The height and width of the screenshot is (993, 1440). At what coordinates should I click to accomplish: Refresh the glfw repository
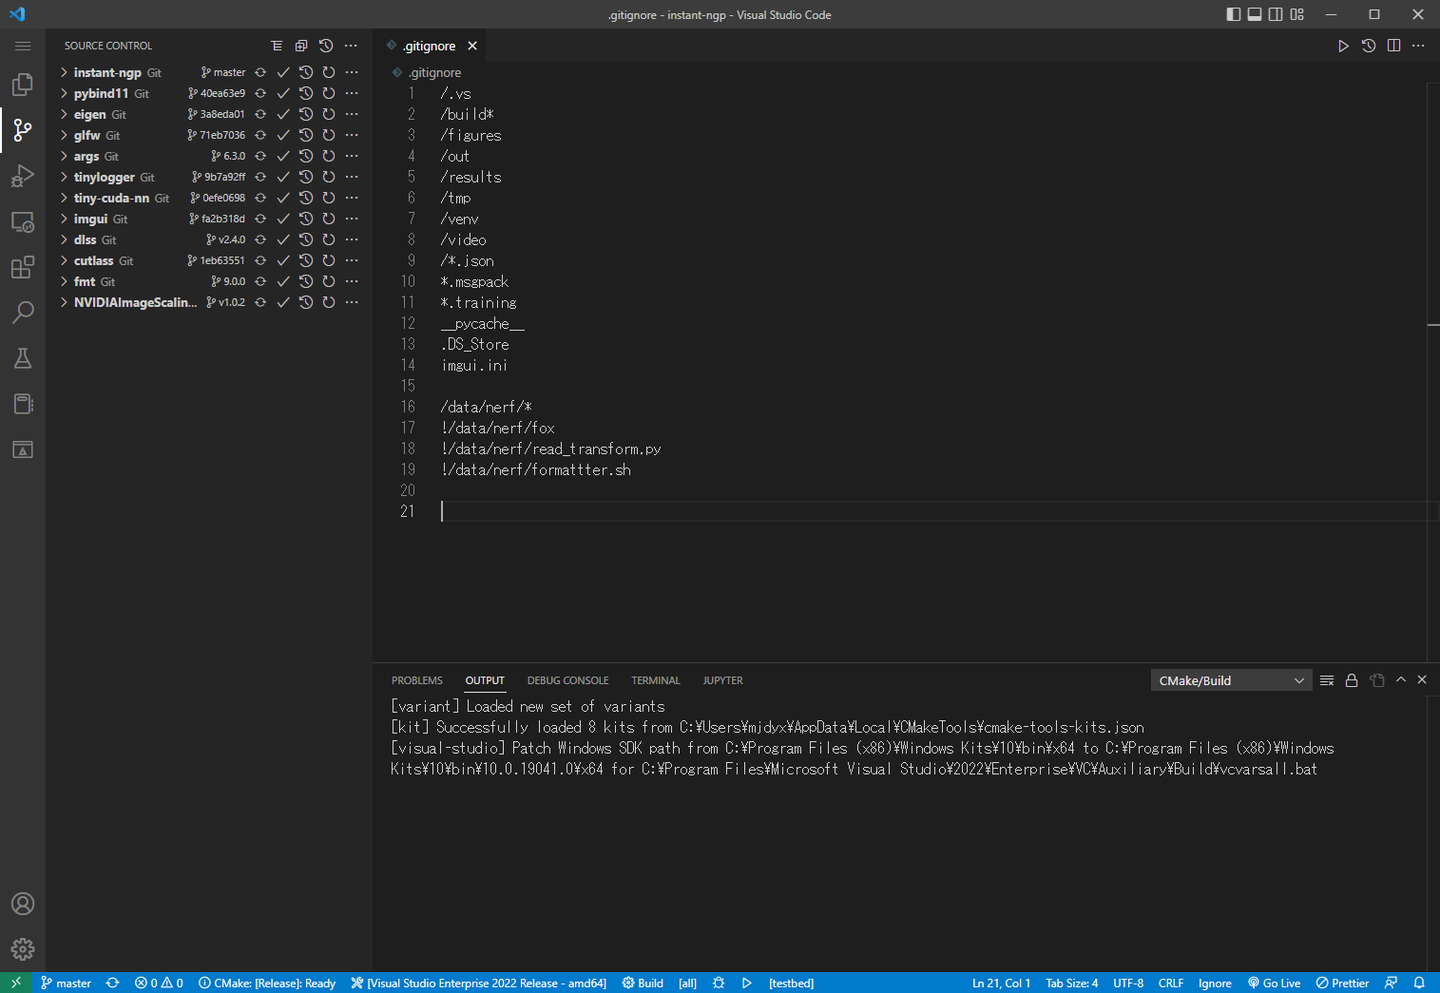pos(328,135)
